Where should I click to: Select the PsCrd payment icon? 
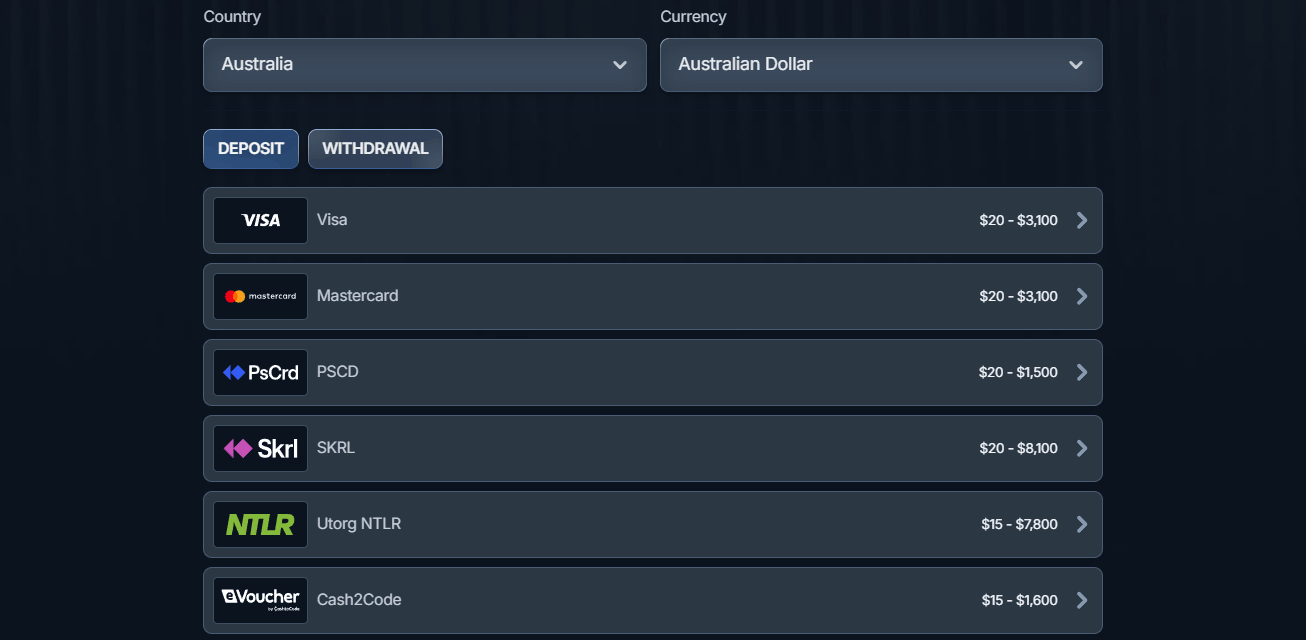click(259, 372)
